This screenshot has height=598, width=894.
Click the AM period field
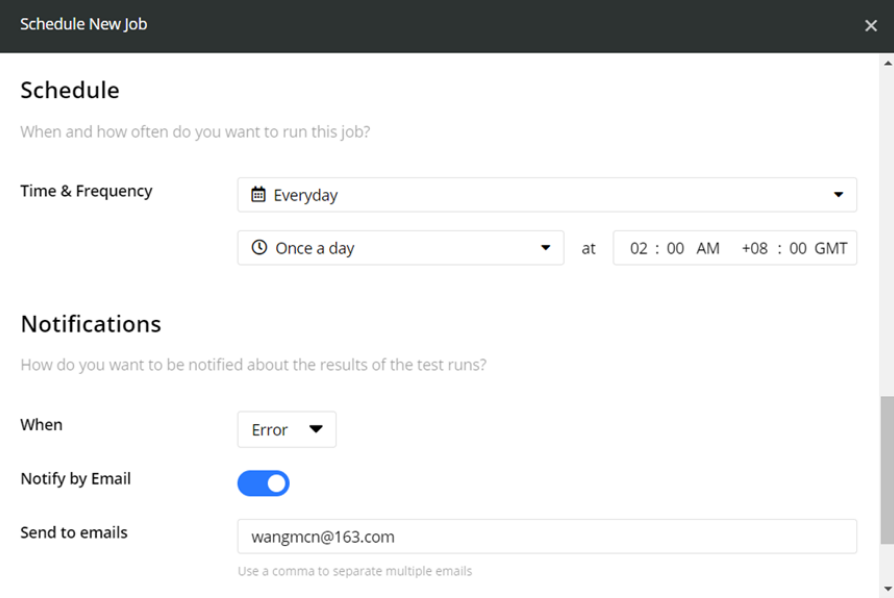click(708, 249)
